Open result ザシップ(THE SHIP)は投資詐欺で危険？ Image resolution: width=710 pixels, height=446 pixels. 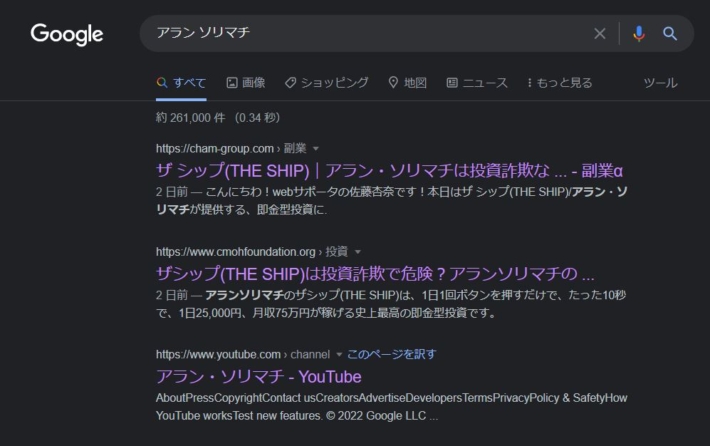[375, 274]
